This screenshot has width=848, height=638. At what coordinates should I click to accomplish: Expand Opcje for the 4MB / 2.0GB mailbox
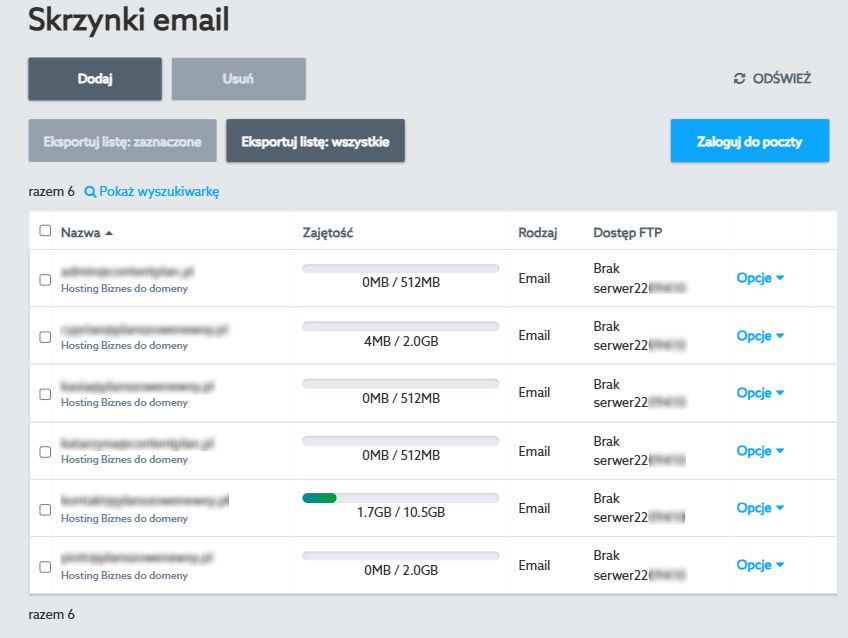760,336
